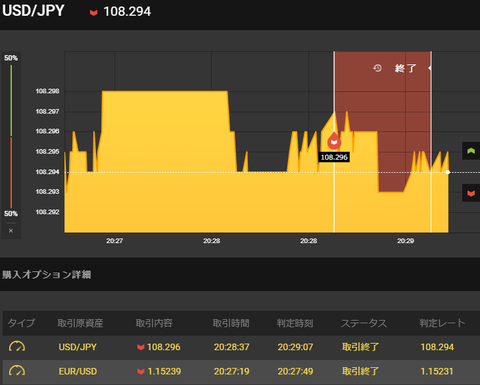Click the lower 50% sentiment label

pos(11,214)
